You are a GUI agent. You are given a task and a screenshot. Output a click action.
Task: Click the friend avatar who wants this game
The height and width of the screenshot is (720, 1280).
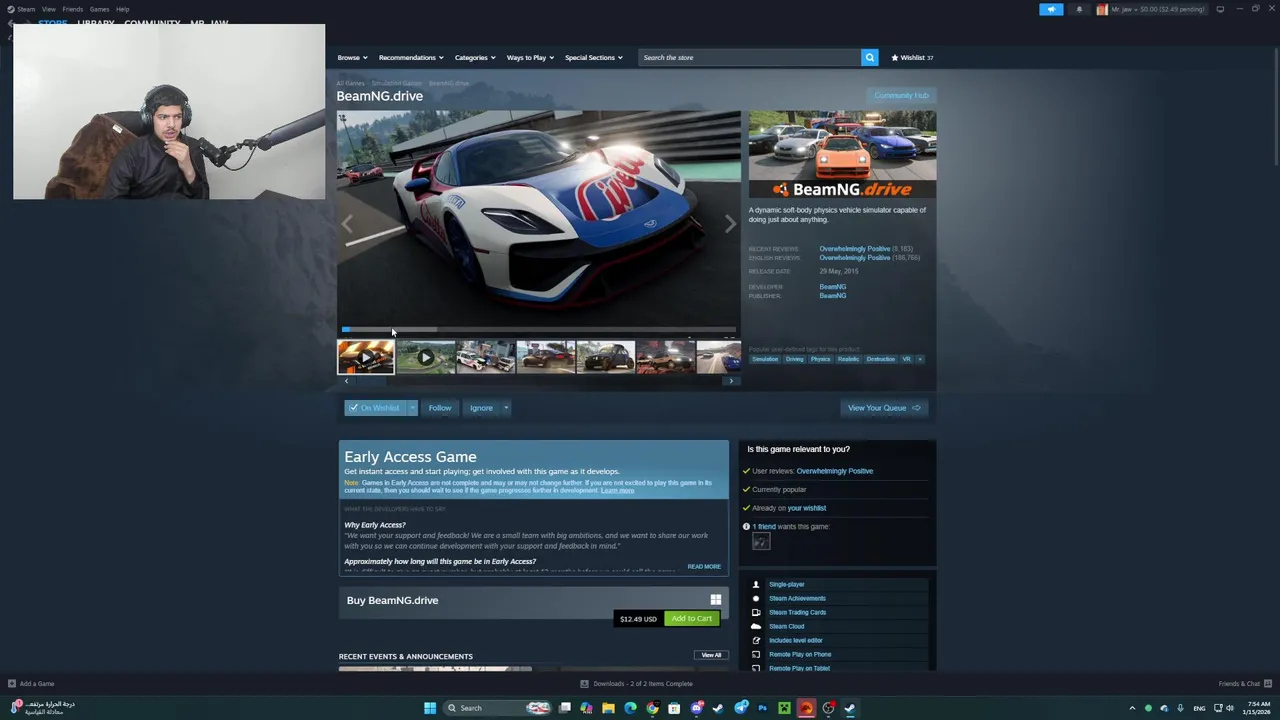click(761, 541)
